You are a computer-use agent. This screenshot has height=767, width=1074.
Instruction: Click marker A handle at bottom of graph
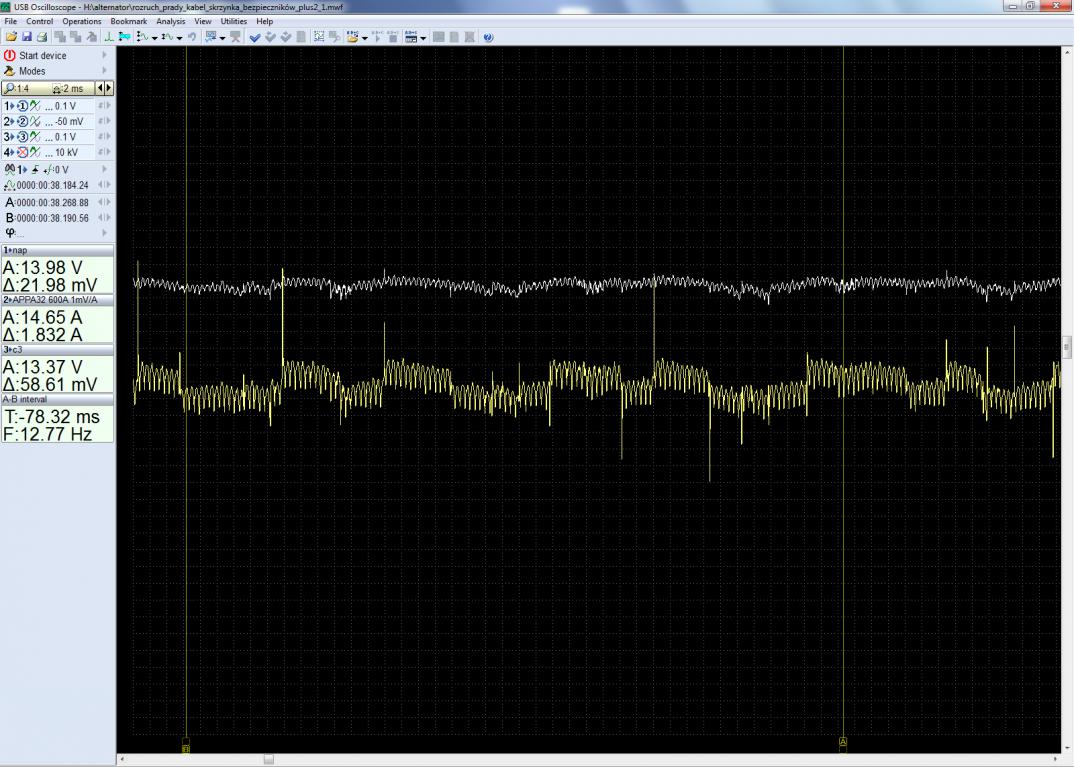coord(843,742)
